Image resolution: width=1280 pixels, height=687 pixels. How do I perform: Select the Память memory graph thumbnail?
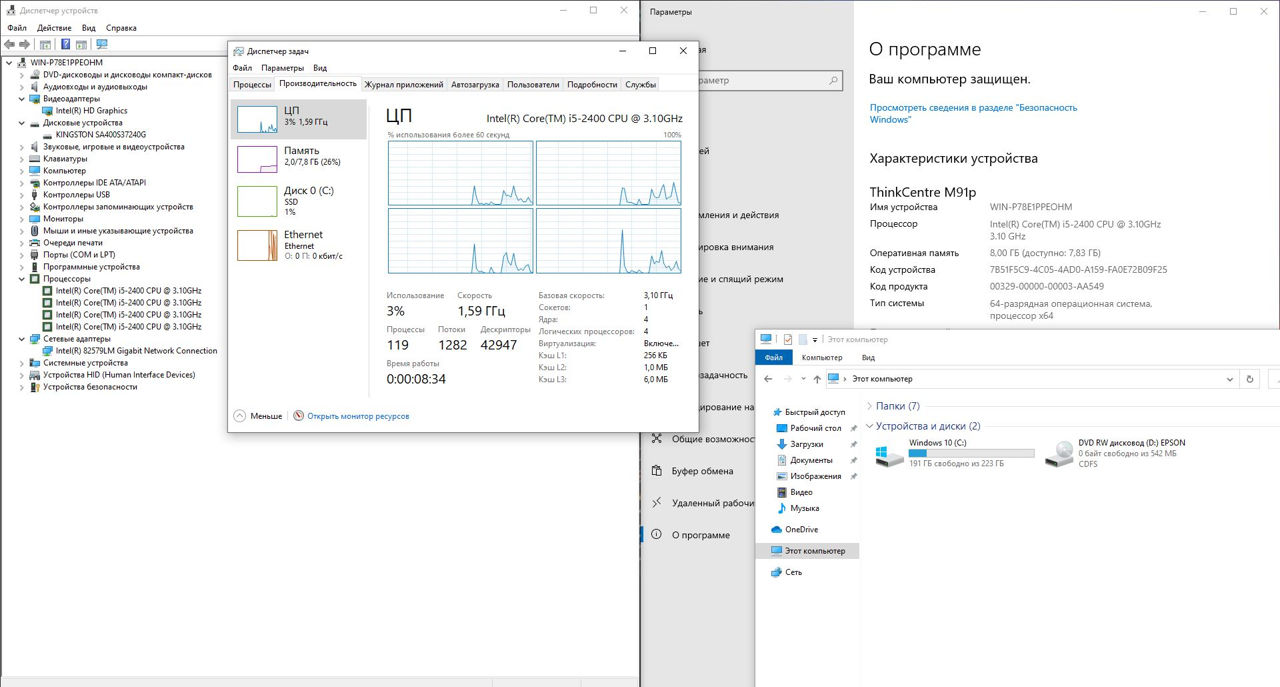point(257,159)
